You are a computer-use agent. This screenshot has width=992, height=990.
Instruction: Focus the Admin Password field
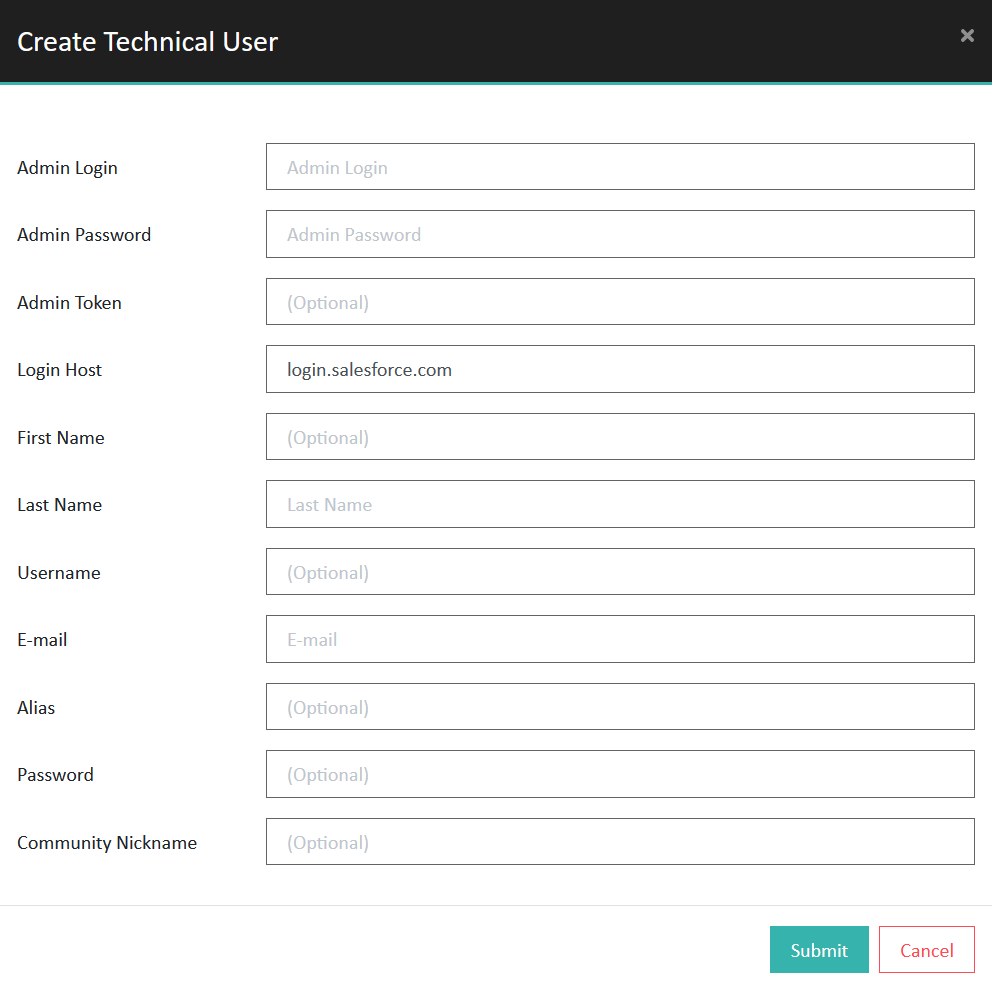pyautogui.click(x=620, y=234)
